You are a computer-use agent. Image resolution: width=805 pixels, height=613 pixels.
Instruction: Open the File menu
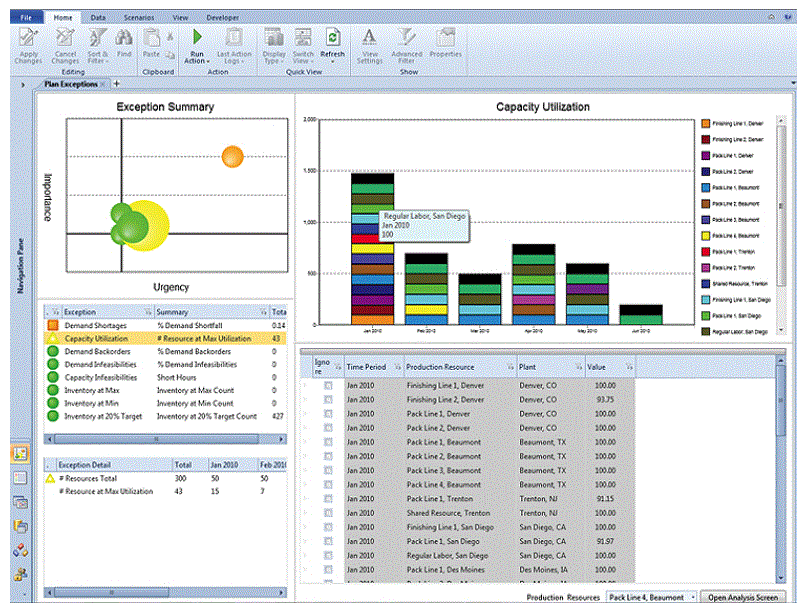(26, 17)
